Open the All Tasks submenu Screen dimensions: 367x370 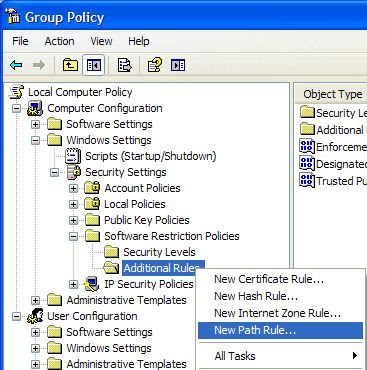click(x=280, y=356)
